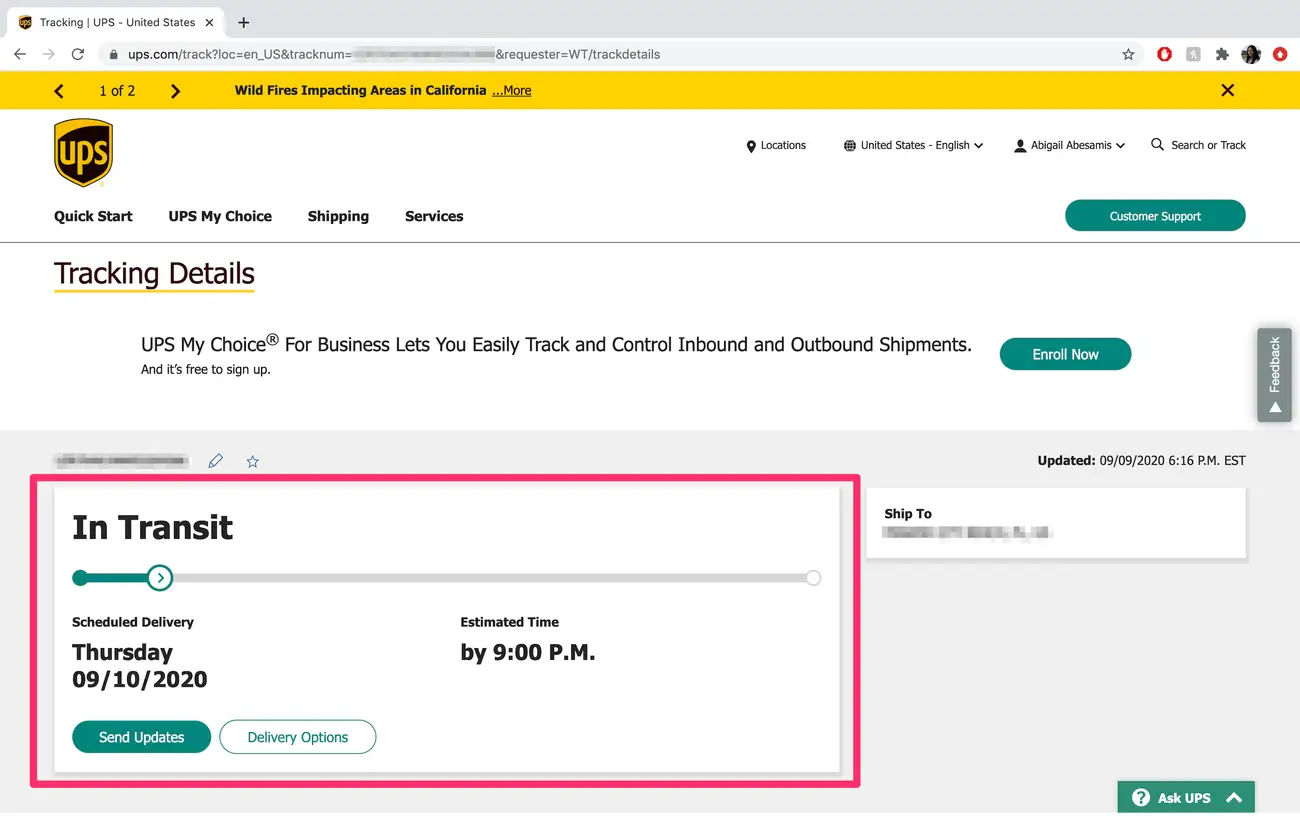Expand the United States - English language dropdown
This screenshot has width=1300, height=834.
[x=914, y=145]
